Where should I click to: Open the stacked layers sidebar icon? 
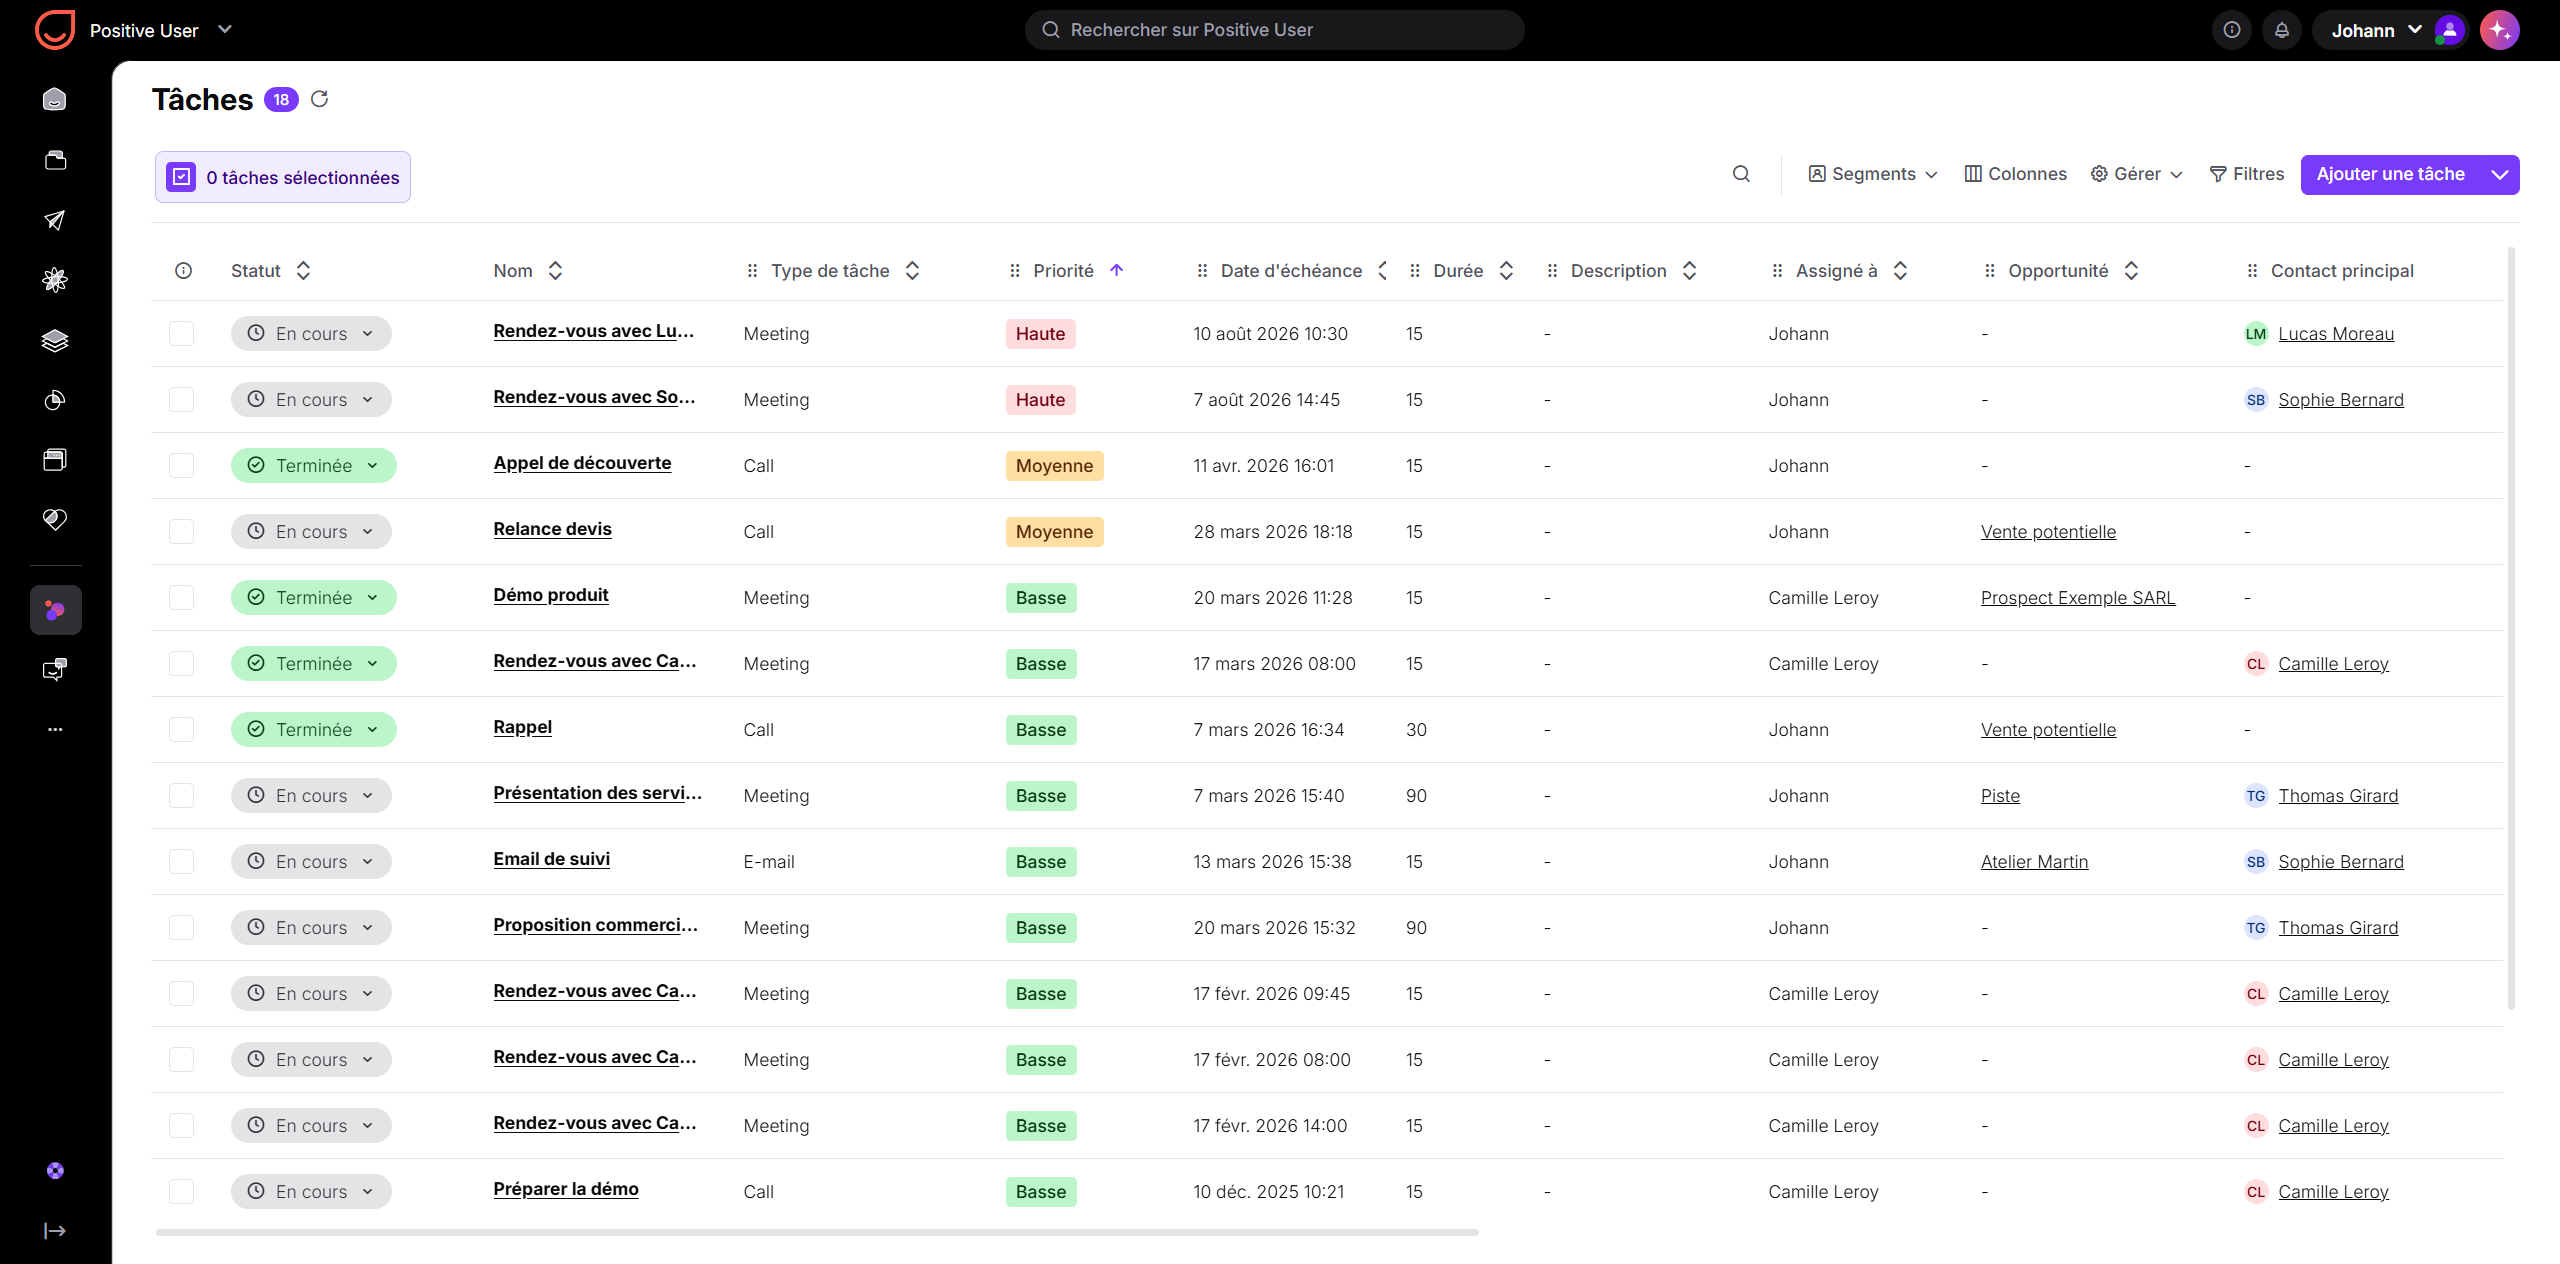pos(55,340)
